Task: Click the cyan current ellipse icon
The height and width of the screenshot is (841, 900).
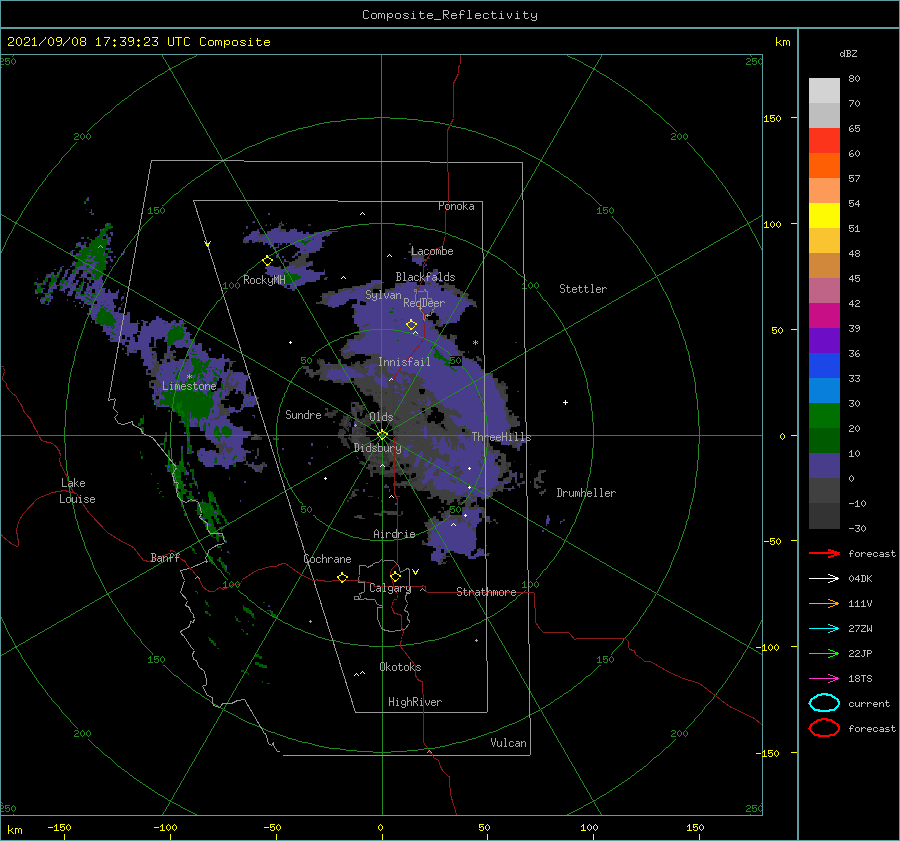Action: pyautogui.click(x=824, y=703)
